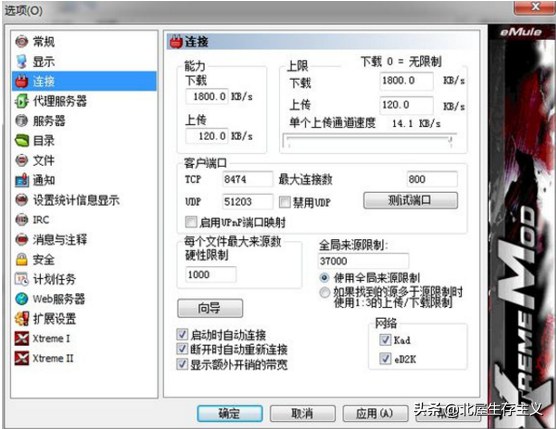Screen dimensions: 556x429
Task: Click the 最大连接数 field 800
Action: click(x=432, y=179)
